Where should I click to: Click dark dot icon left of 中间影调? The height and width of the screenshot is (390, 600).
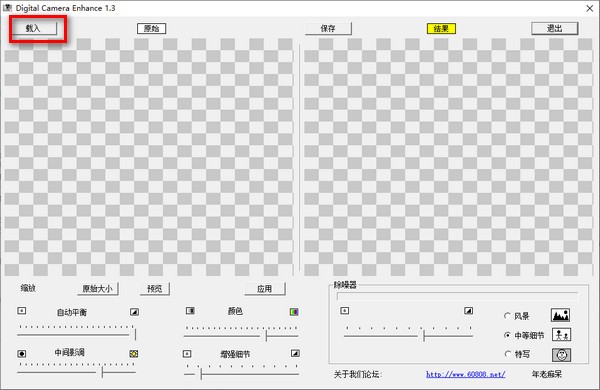tap(22, 354)
